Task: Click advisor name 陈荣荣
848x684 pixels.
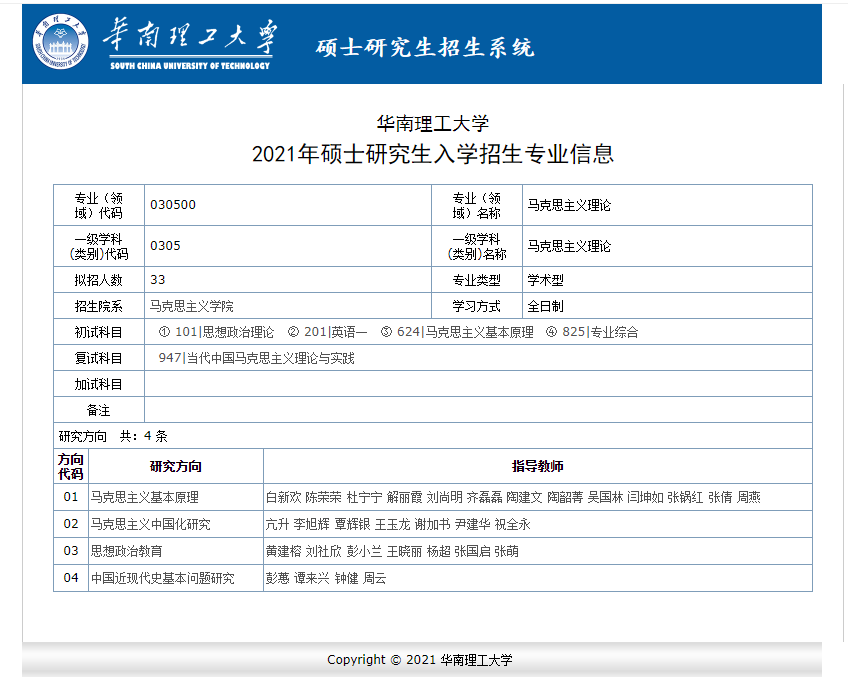Action: click(323, 497)
